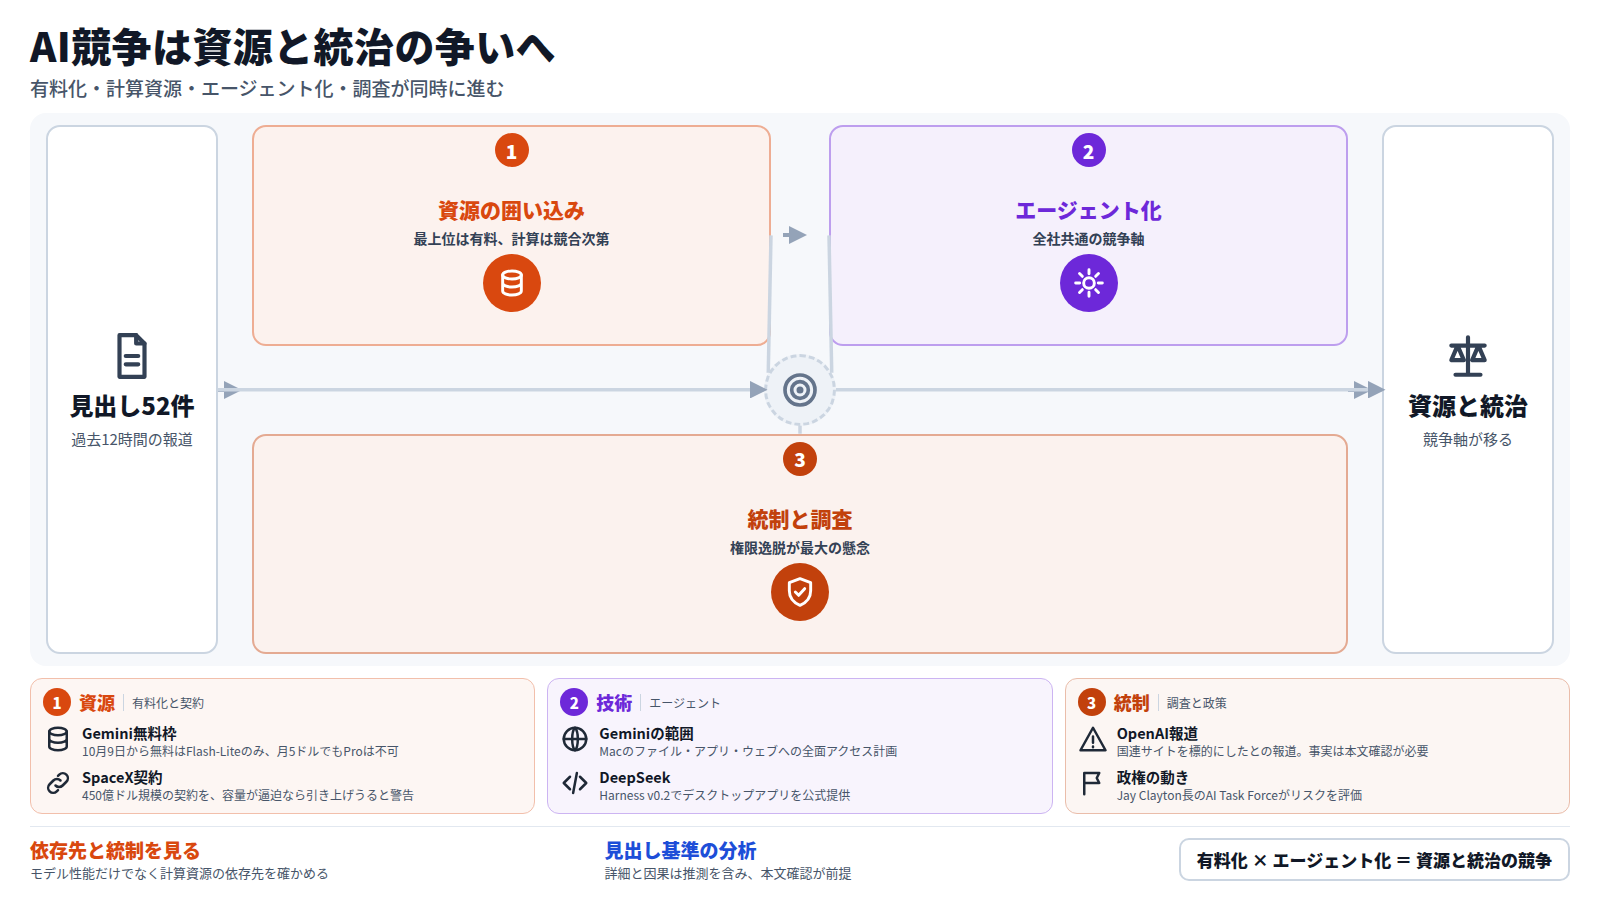Click the globe icon beside Geminiの範囲
Viewport: 1600px width, 900px height.
[x=575, y=739]
